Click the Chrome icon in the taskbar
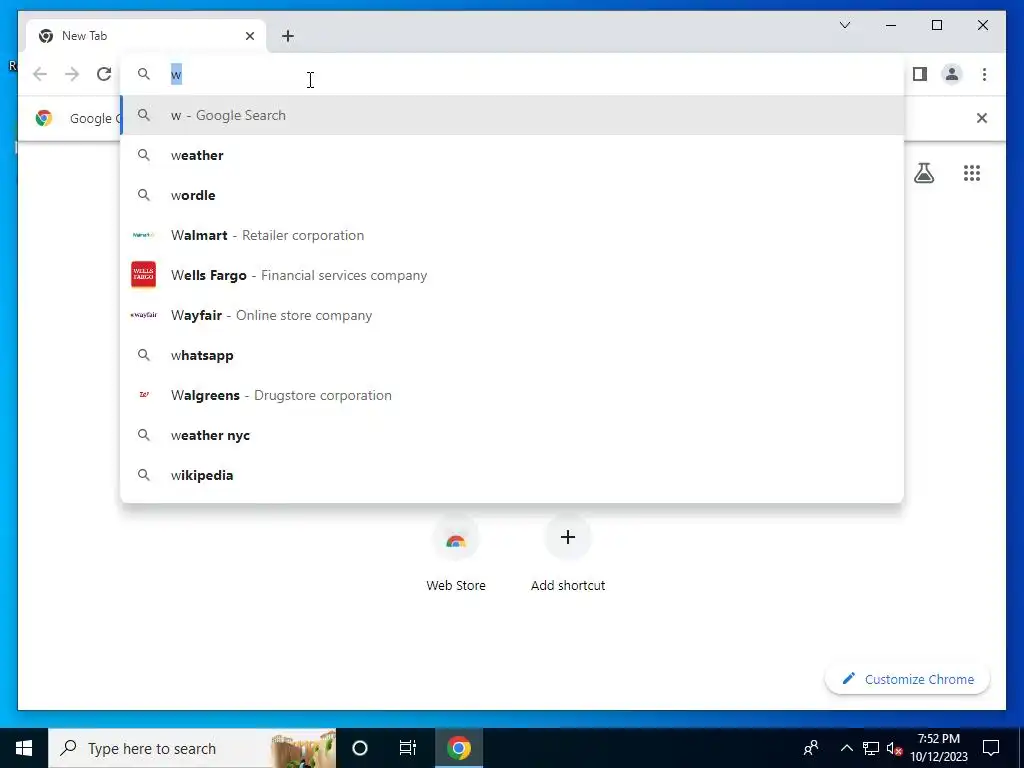This screenshot has width=1024, height=768. pos(458,748)
